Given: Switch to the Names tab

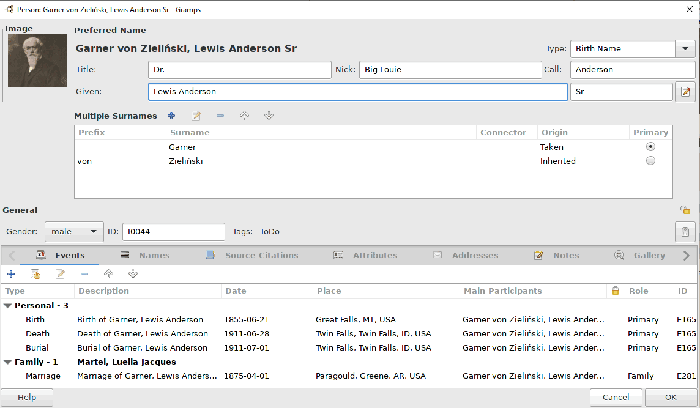Looking at the screenshot, I should 145,255.
